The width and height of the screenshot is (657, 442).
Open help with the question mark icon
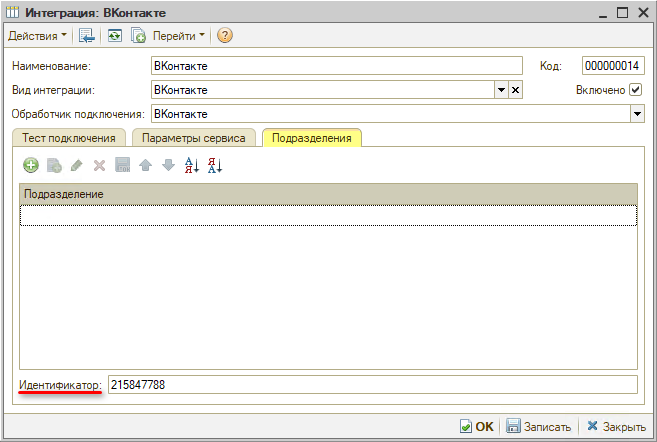click(x=225, y=36)
